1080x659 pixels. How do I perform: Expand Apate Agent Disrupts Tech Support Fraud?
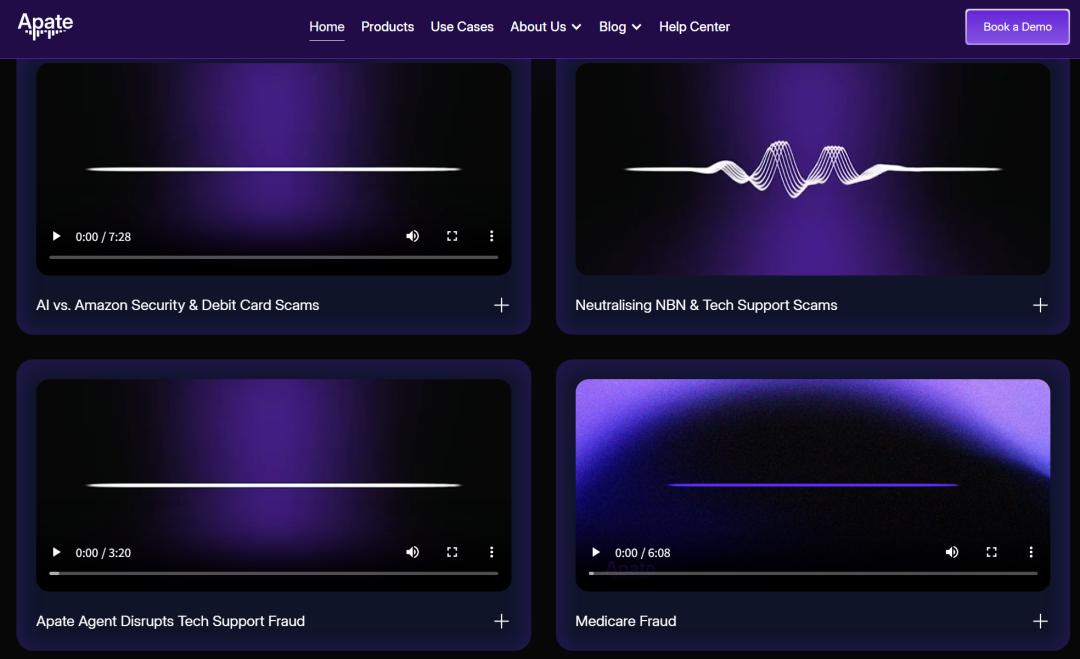(x=501, y=621)
